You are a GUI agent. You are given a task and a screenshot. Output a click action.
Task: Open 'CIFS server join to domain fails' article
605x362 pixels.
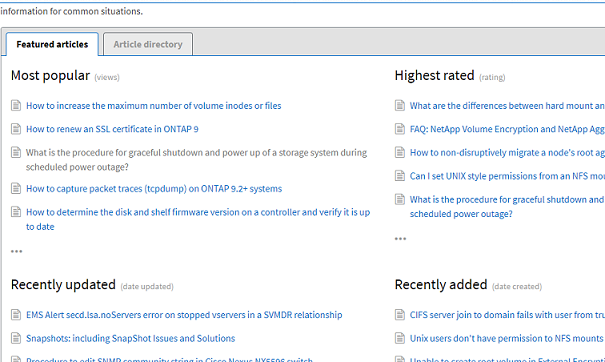tap(507, 315)
